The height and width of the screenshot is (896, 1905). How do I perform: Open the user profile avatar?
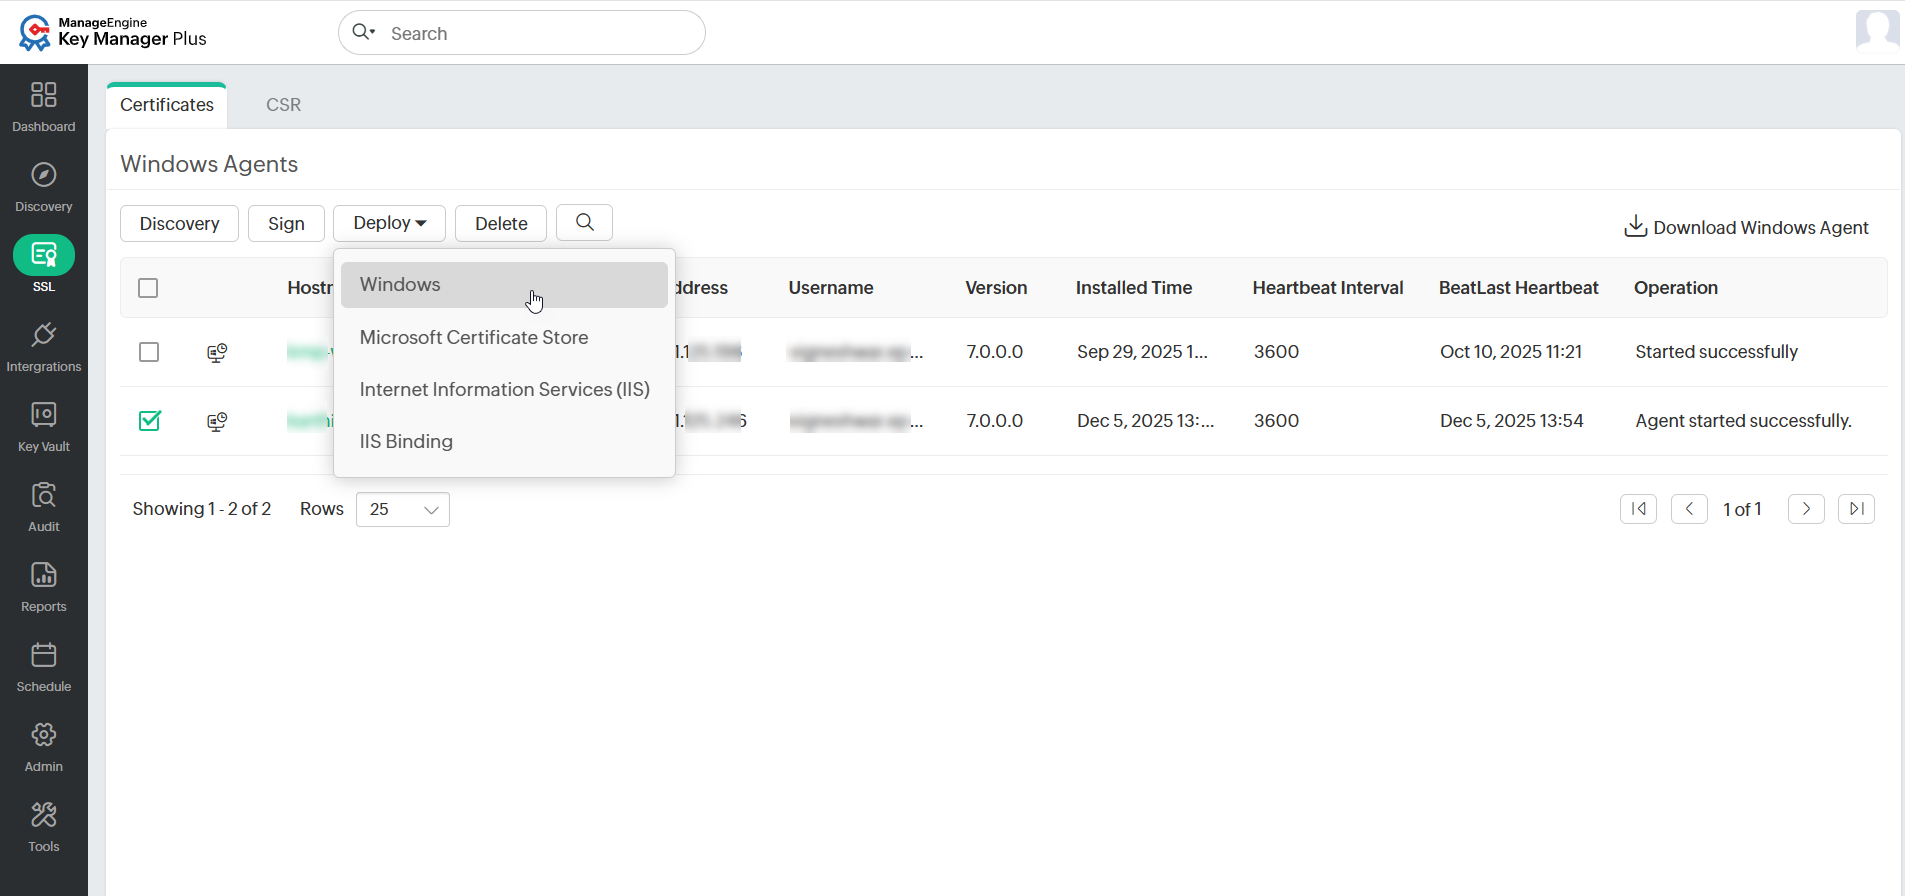pyautogui.click(x=1877, y=30)
